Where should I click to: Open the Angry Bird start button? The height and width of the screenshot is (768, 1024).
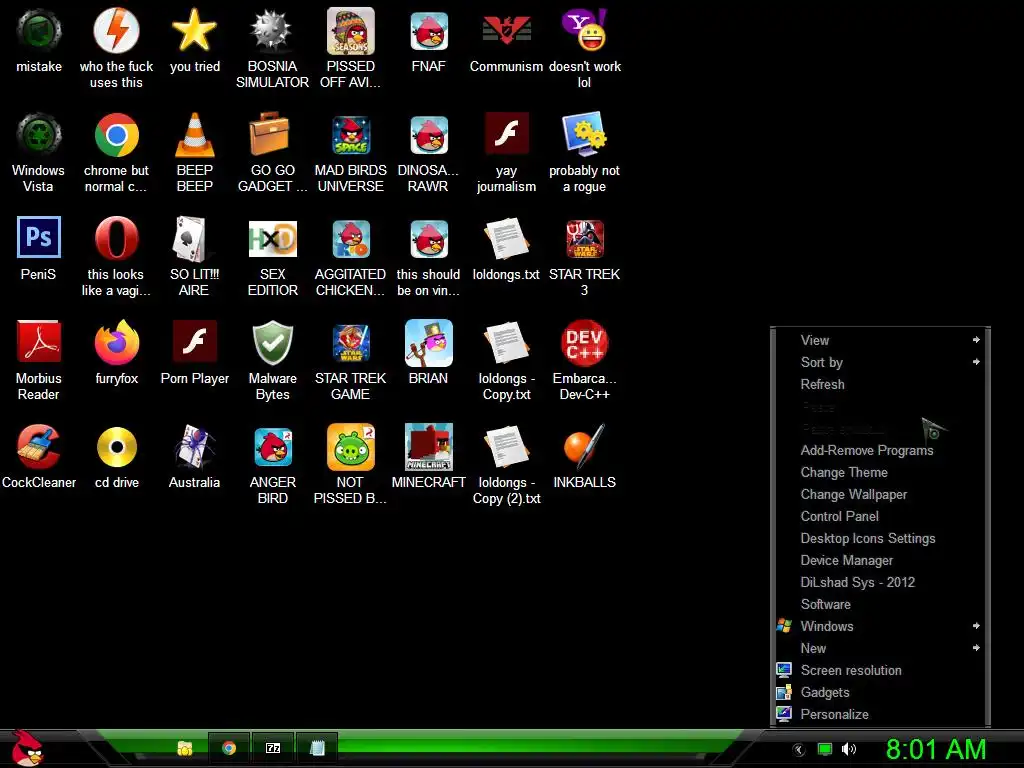click(x=27, y=748)
